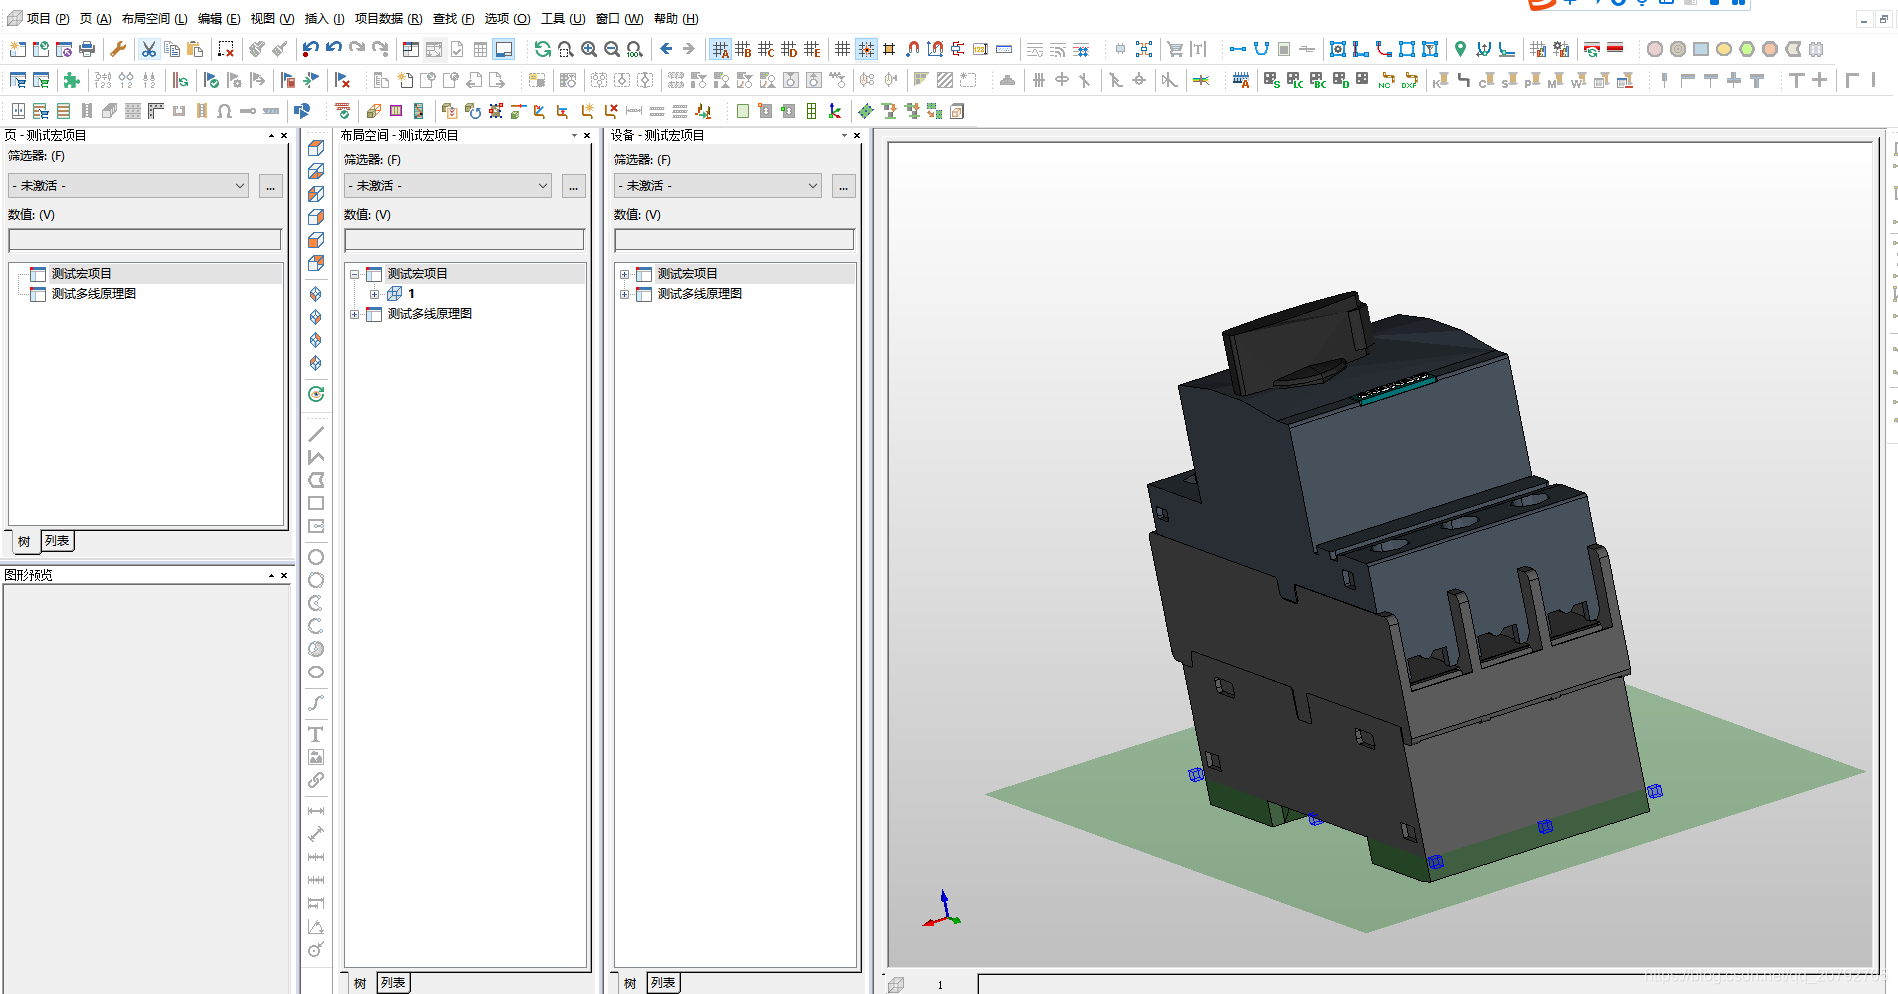This screenshot has width=1898, height=994.
Task: Click the print icon in the toolbar
Action: coord(87,49)
